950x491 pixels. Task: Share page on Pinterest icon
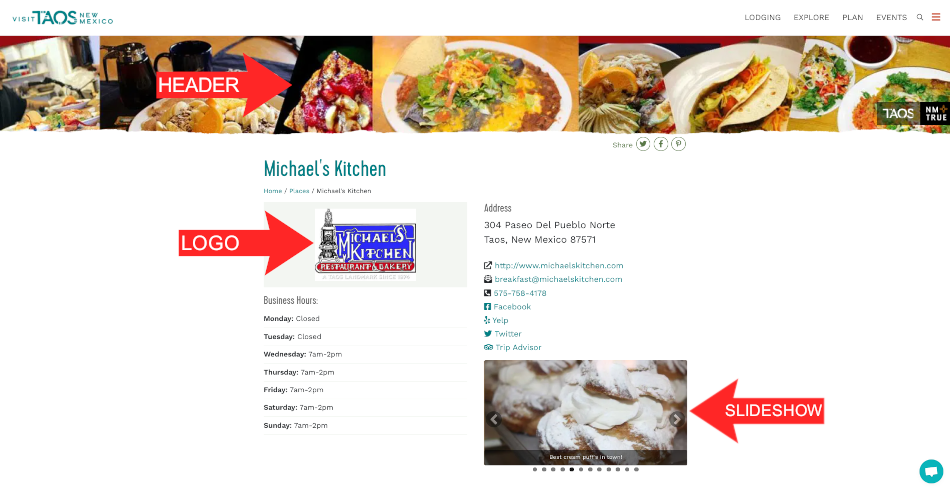(x=679, y=144)
